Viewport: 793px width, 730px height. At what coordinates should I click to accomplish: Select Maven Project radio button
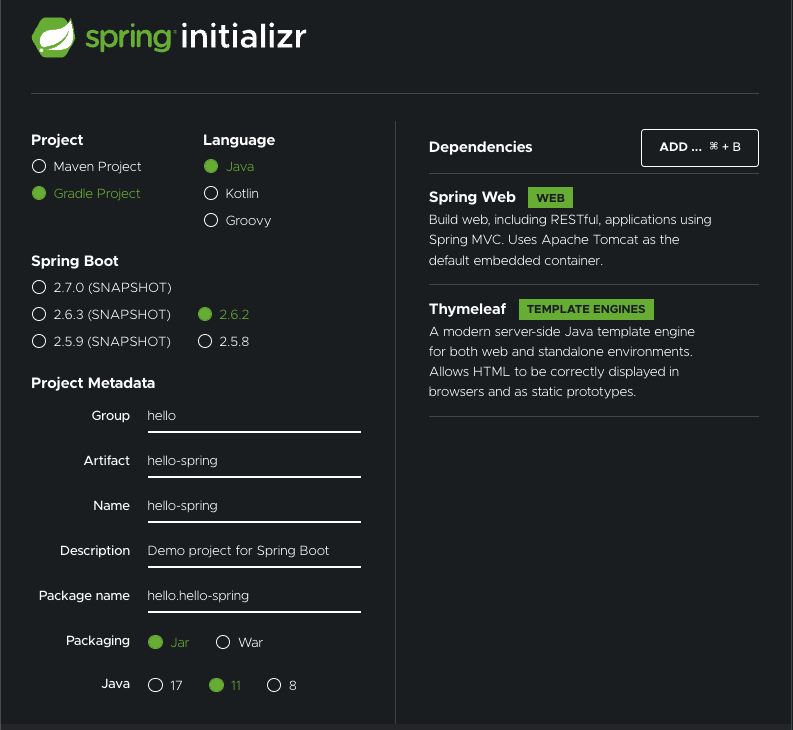click(39, 166)
